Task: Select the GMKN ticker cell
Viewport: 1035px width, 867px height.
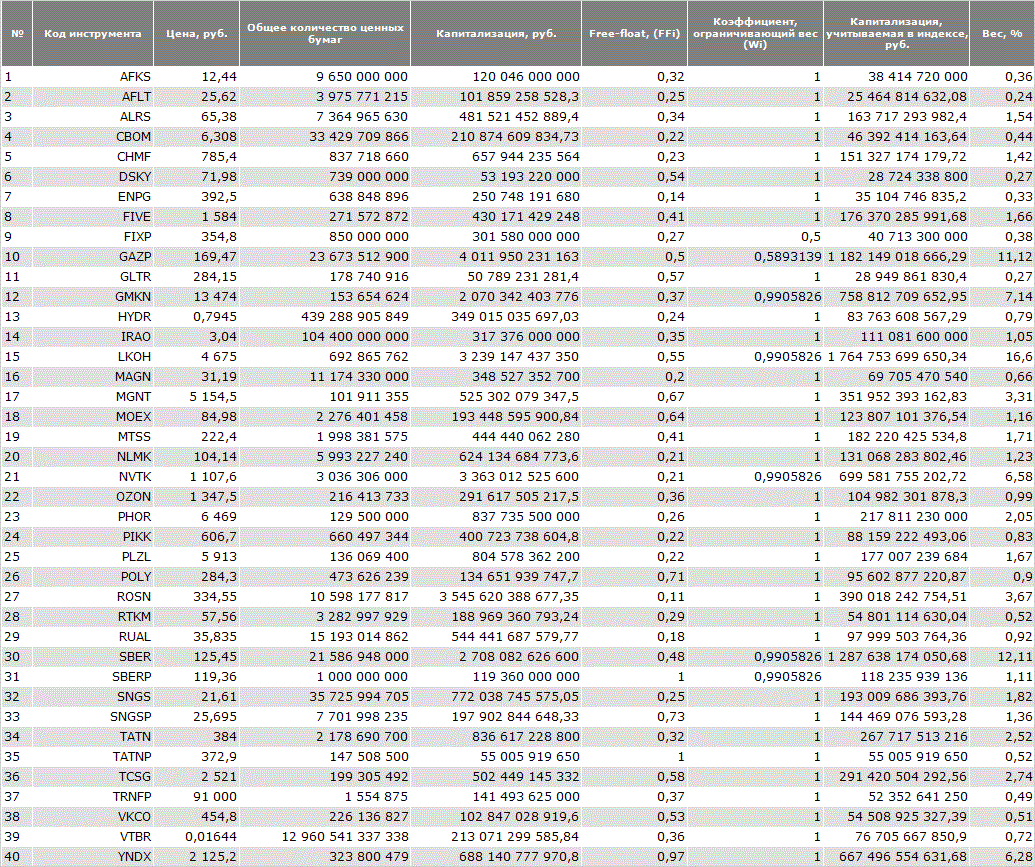Action: (93, 296)
